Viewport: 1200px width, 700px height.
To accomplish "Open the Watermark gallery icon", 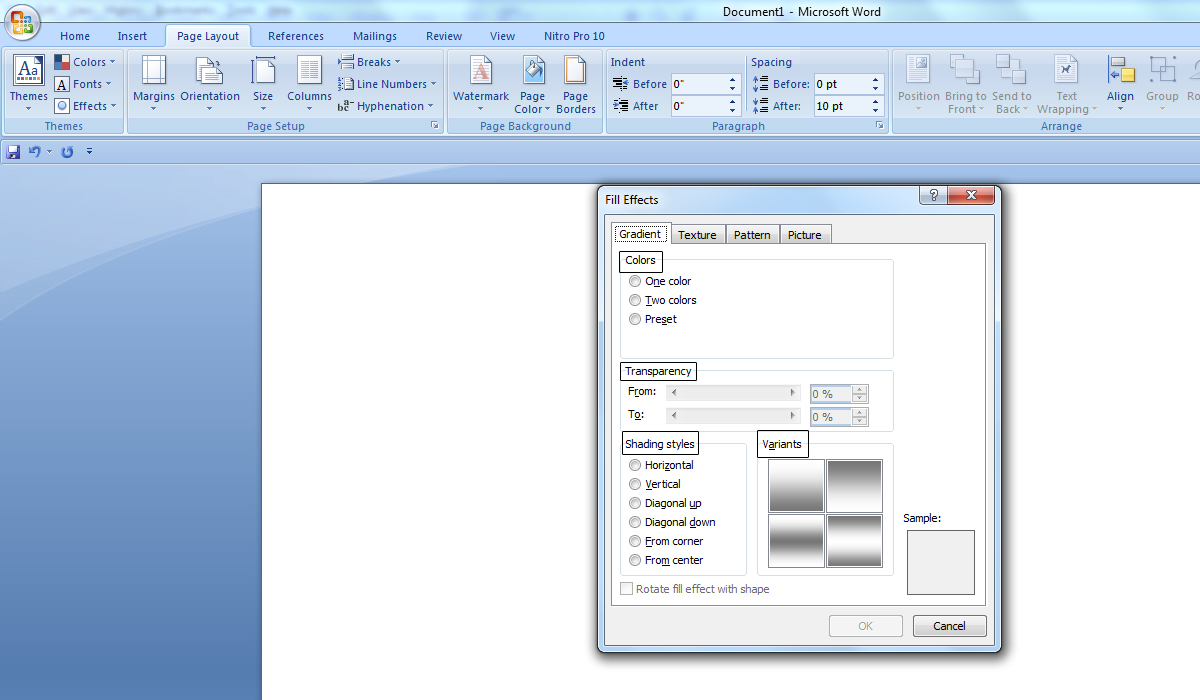I will point(481,72).
